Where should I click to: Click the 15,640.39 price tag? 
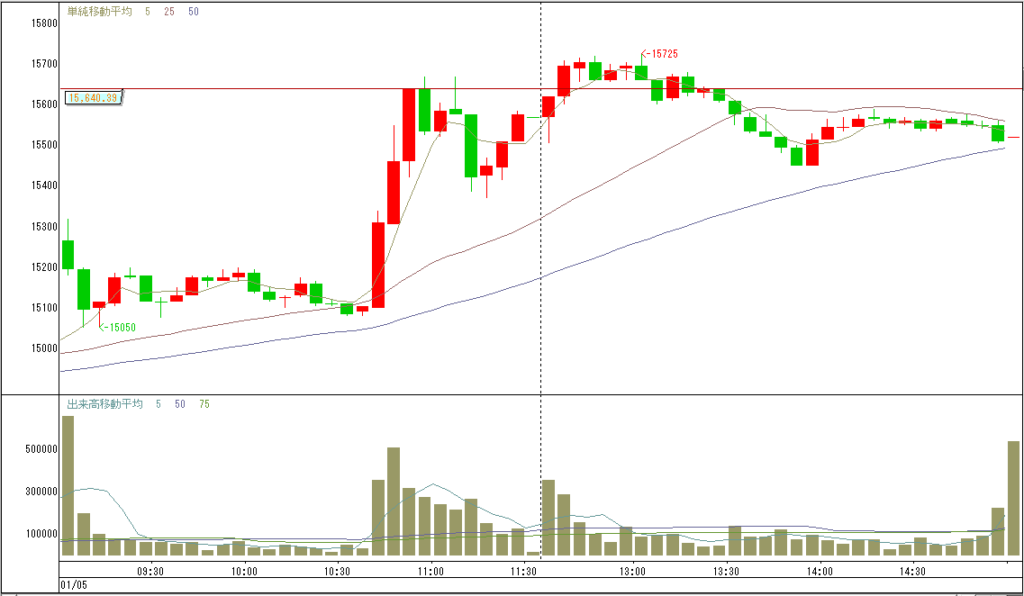[x=93, y=99]
